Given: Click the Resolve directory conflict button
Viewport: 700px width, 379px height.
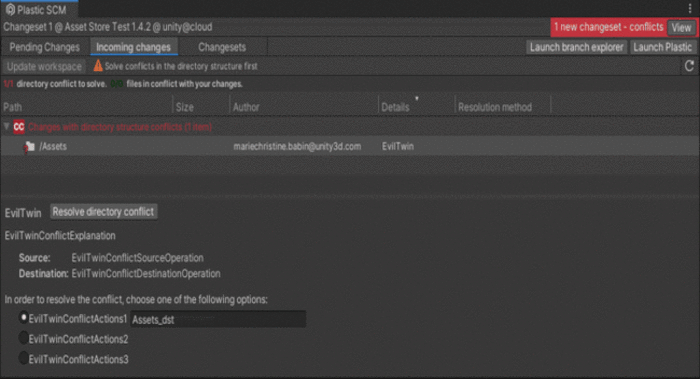Looking at the screenshot, I should pos(103,212).
